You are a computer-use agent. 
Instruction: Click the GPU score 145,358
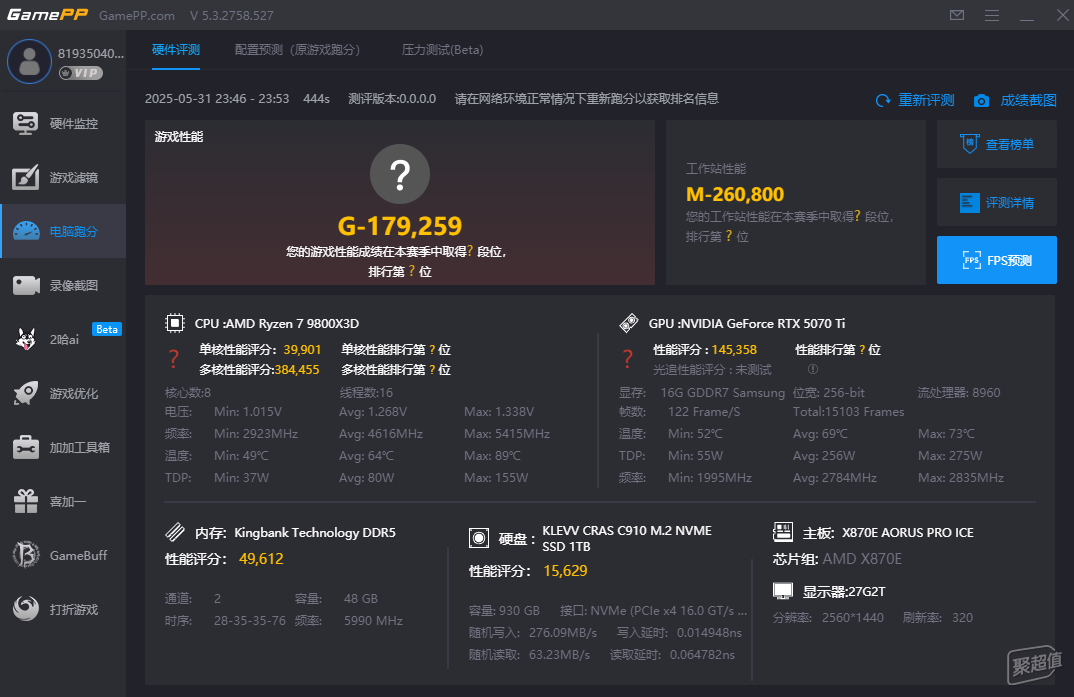click(734, 350)
